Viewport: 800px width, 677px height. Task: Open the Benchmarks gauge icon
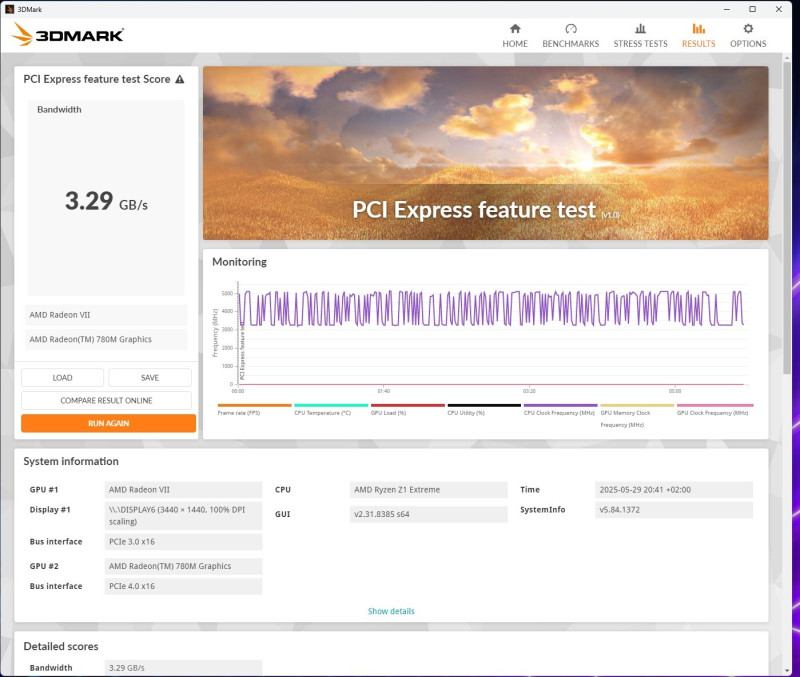point(570,29)
